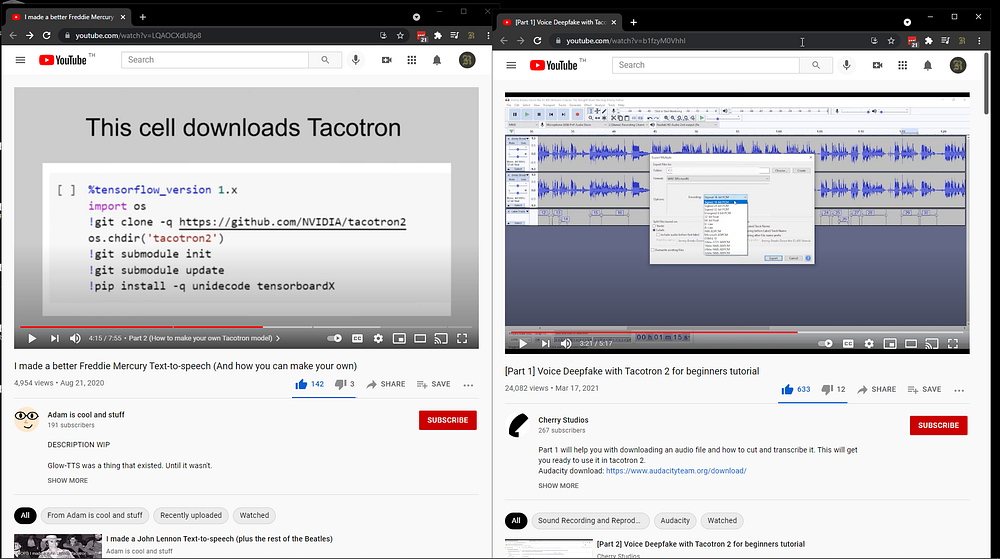Viewport: 1000px width, 559px height.
Task: Enable miniplayer in left video
Action: [399, 338]
